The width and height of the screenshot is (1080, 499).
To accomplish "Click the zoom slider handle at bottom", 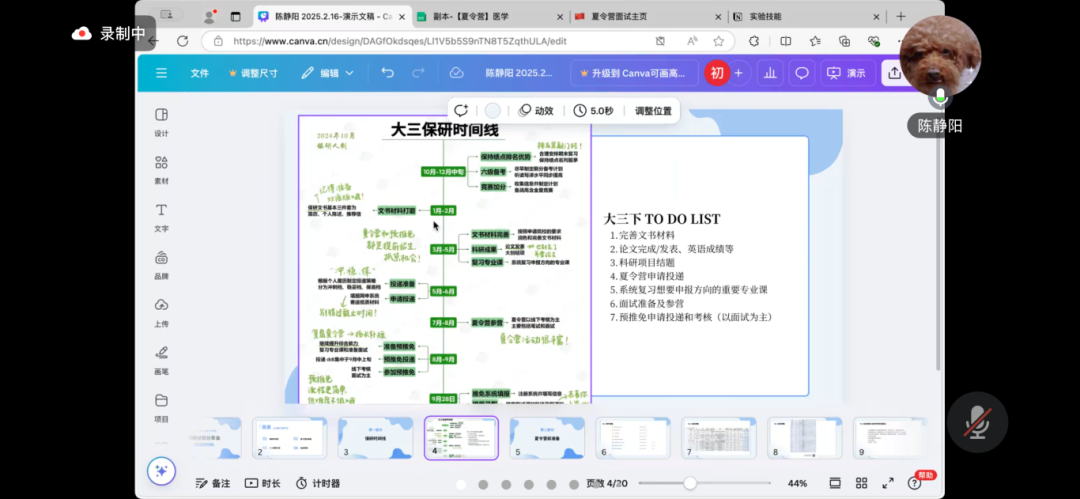I will 689,483.
